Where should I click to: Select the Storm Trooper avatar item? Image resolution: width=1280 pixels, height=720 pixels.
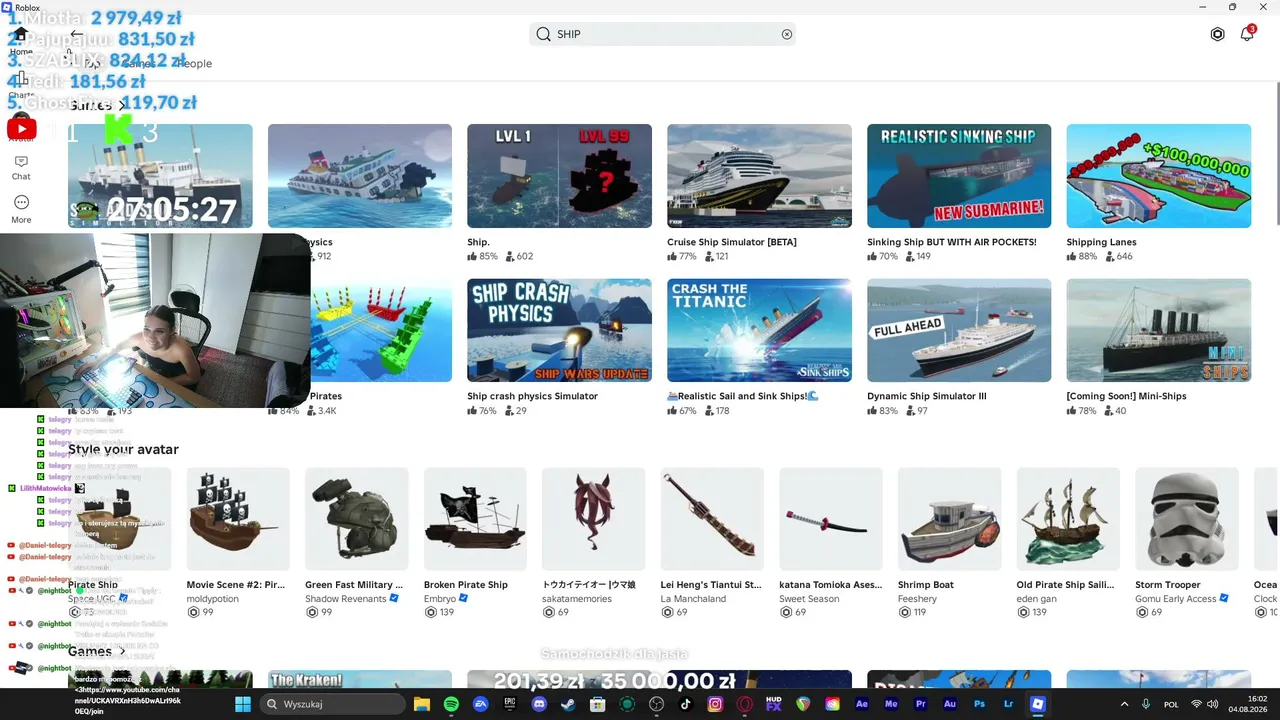[x=1187, y=519]
